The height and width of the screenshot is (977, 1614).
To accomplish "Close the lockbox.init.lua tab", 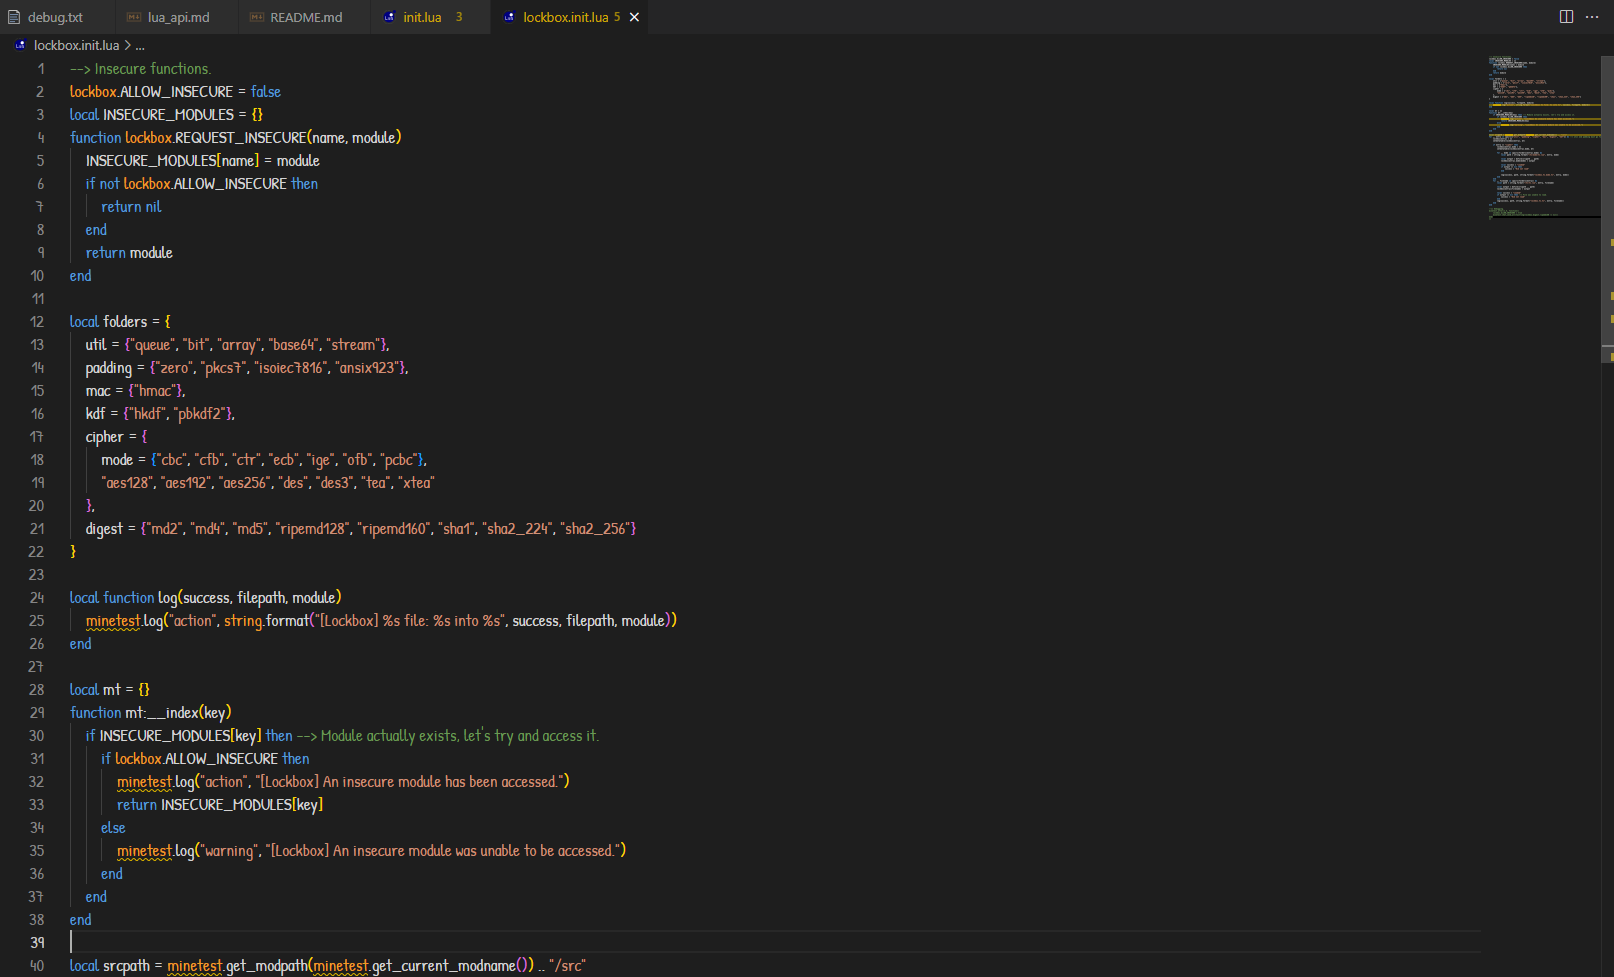I will [634, 17].
